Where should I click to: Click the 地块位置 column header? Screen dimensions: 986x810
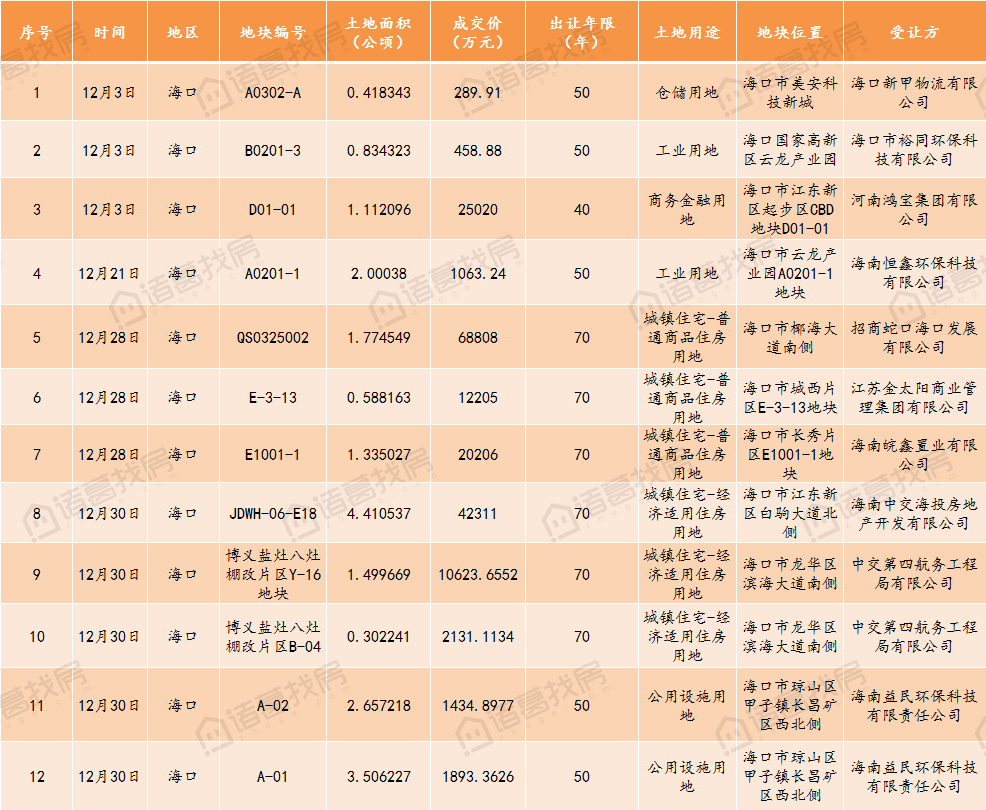(x=790, y=32)
